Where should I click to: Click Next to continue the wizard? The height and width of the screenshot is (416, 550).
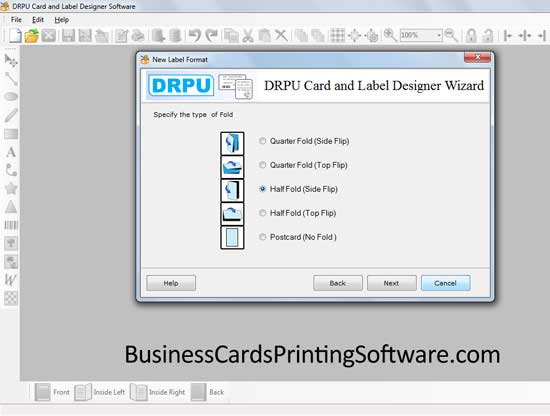(391, 283)
